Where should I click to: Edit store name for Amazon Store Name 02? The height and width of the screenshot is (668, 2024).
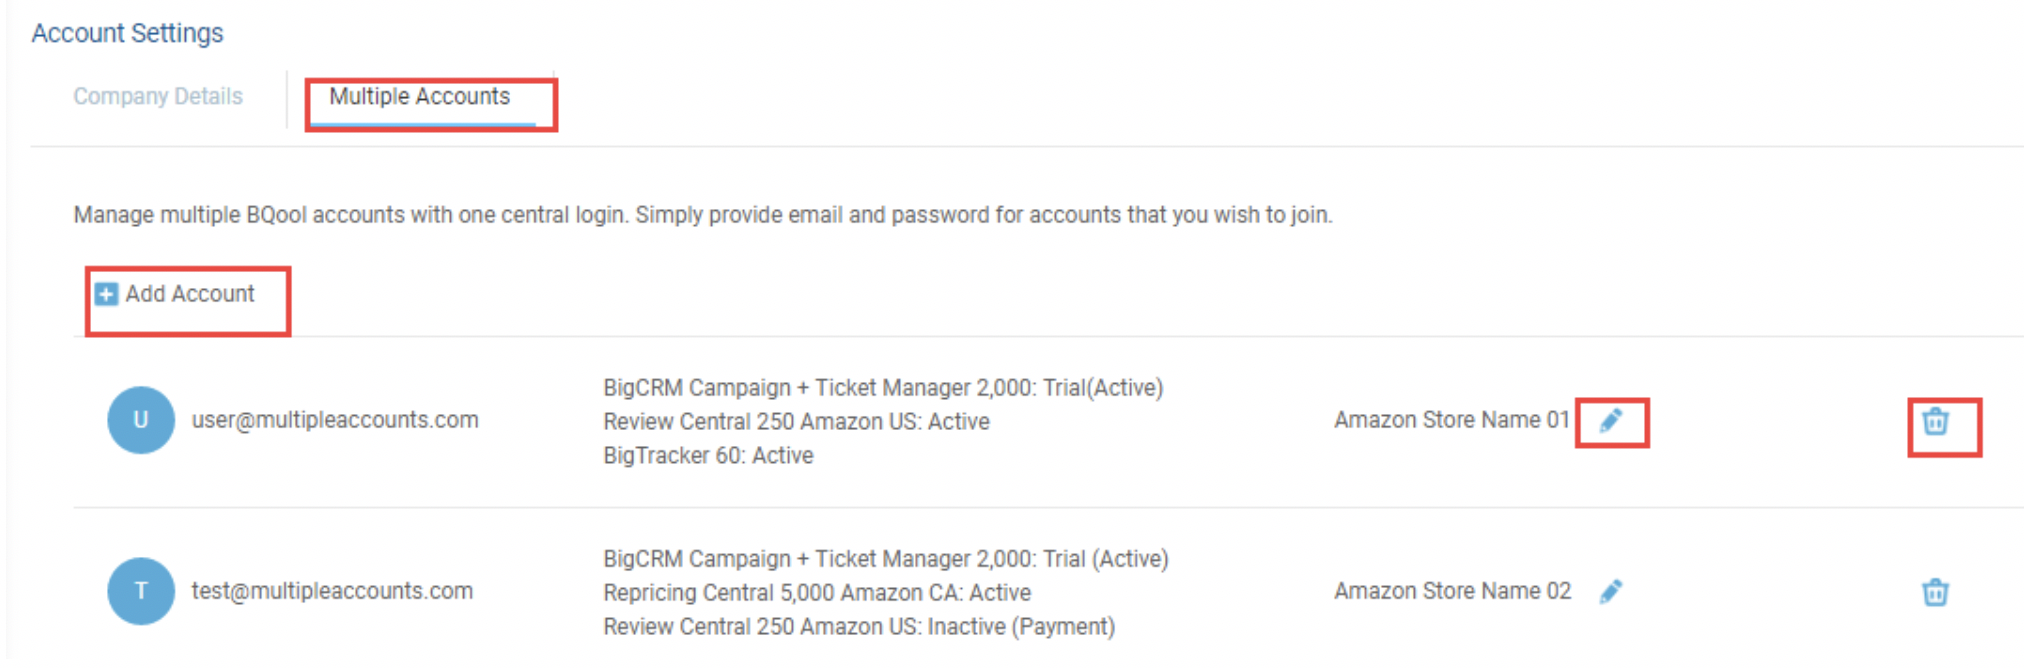point(1610,592)
